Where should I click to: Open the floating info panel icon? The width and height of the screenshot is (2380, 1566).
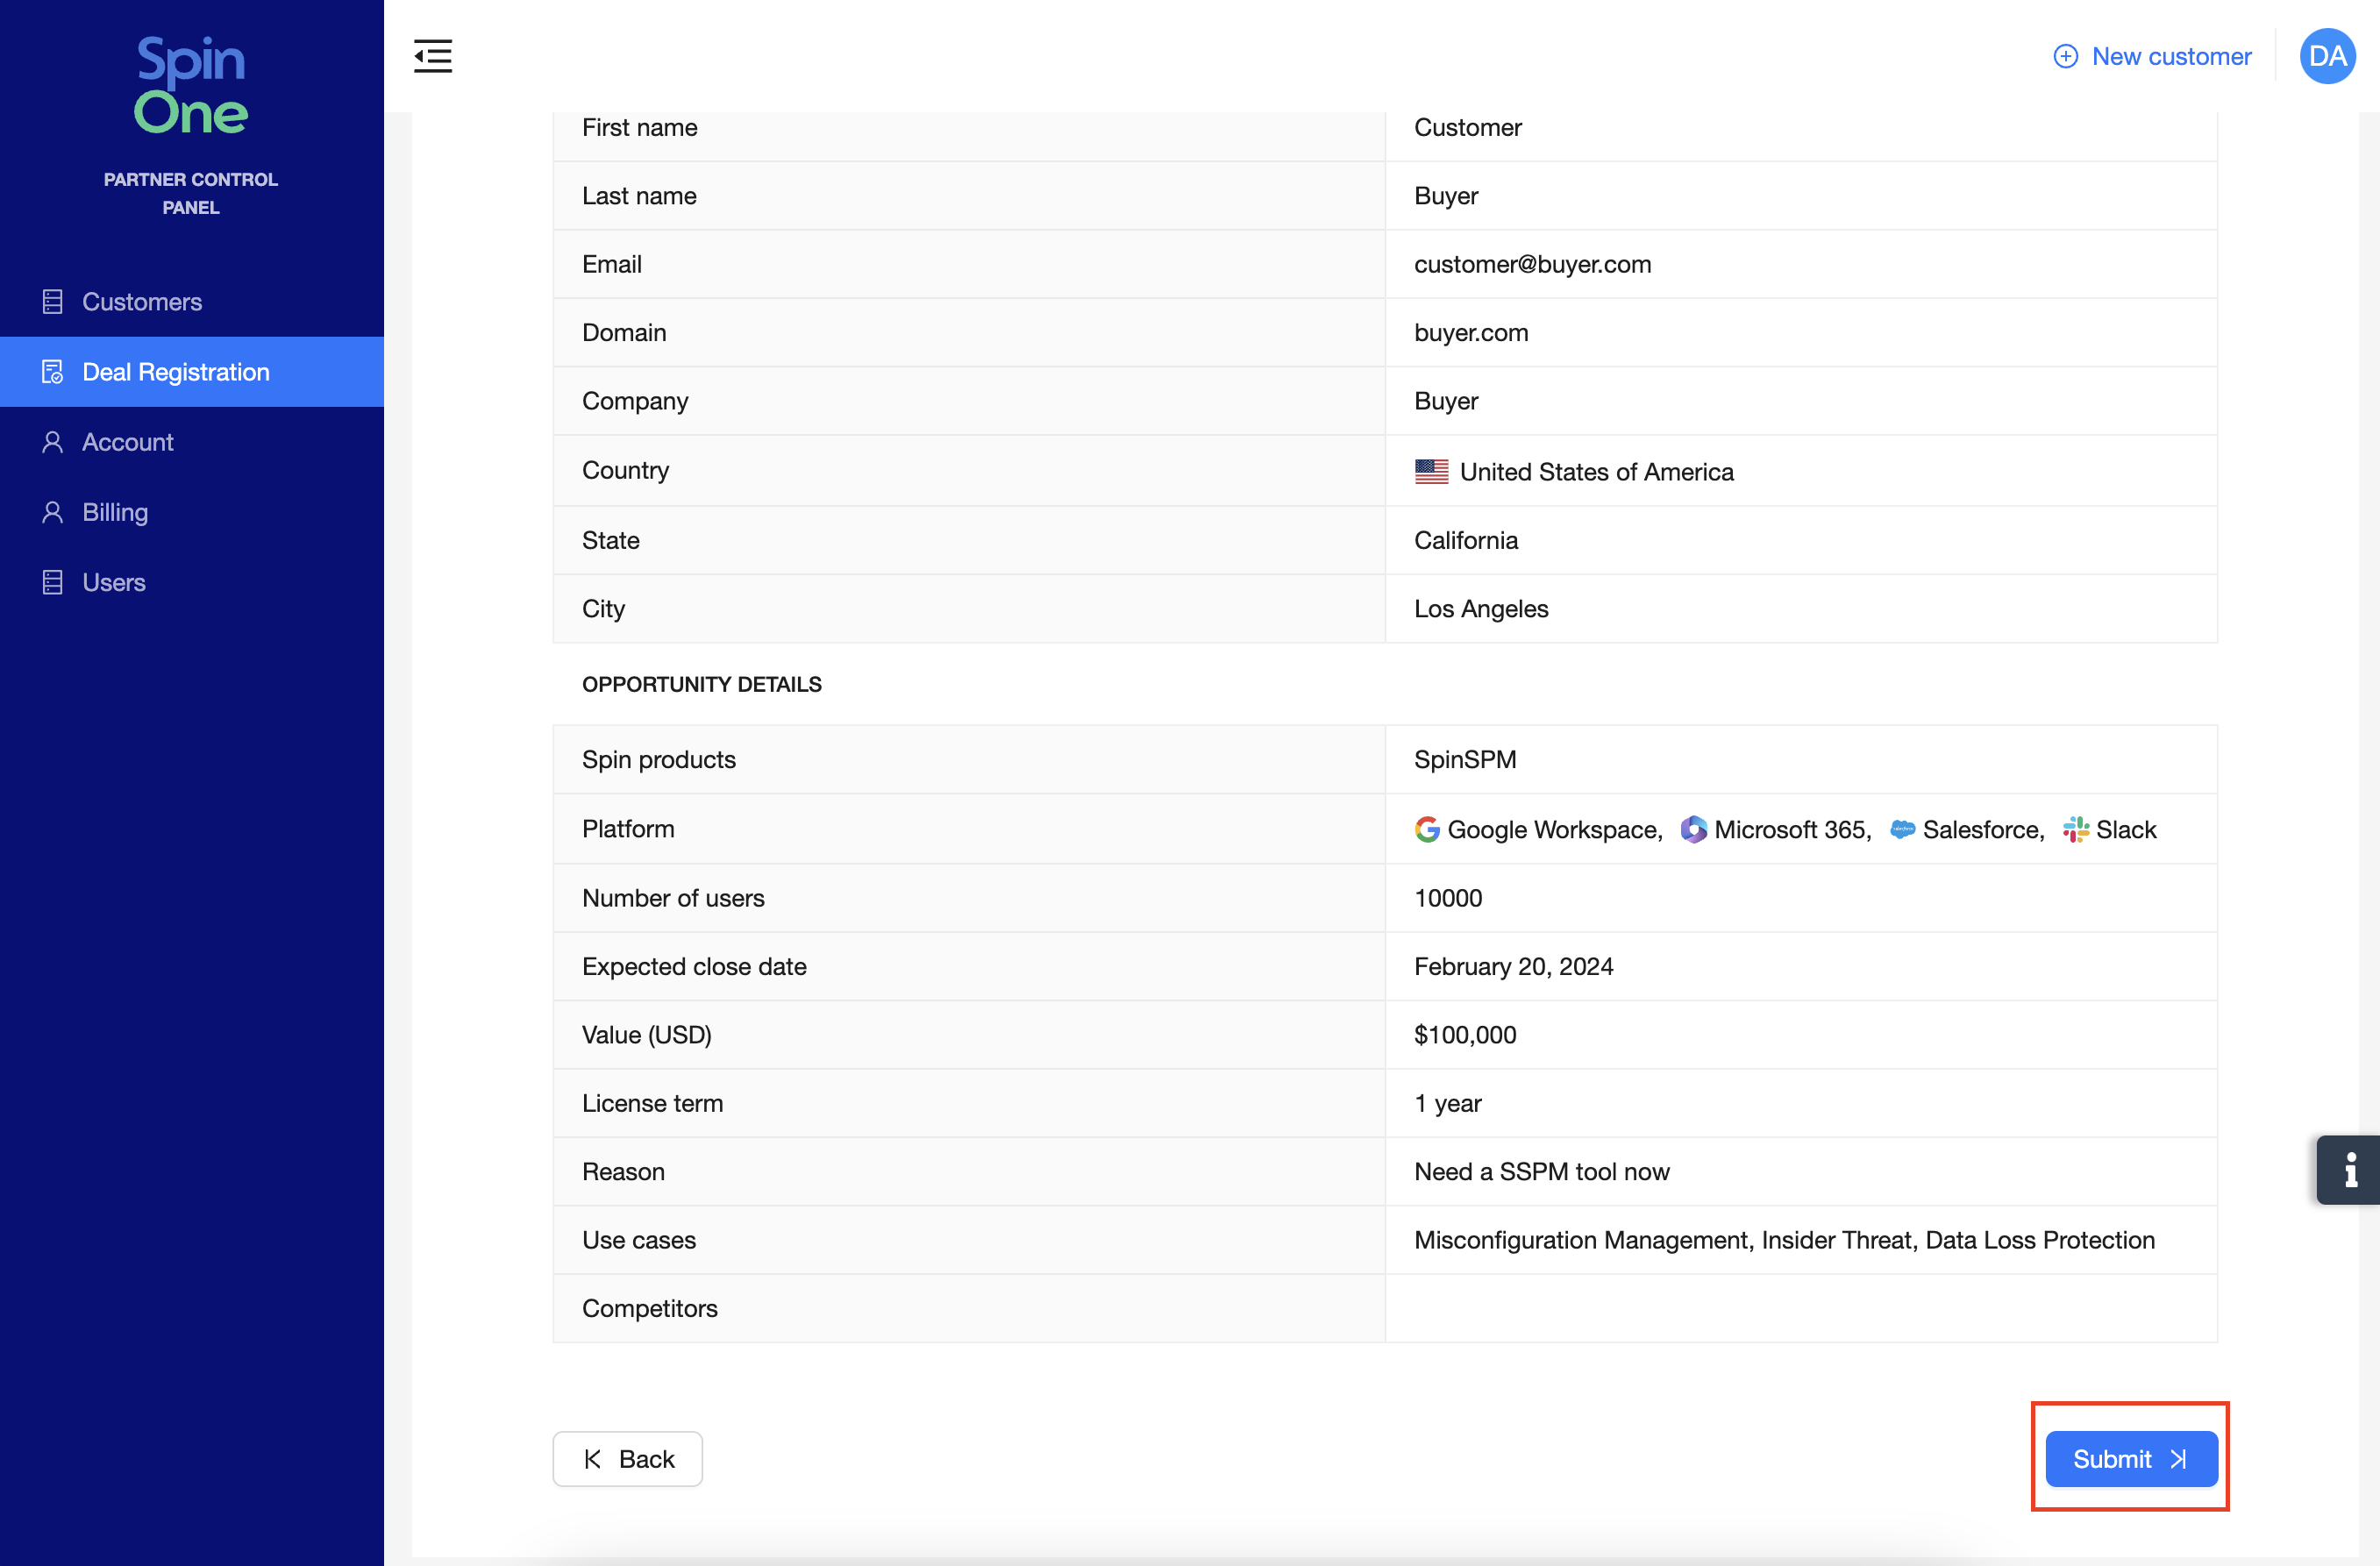2350,1169
